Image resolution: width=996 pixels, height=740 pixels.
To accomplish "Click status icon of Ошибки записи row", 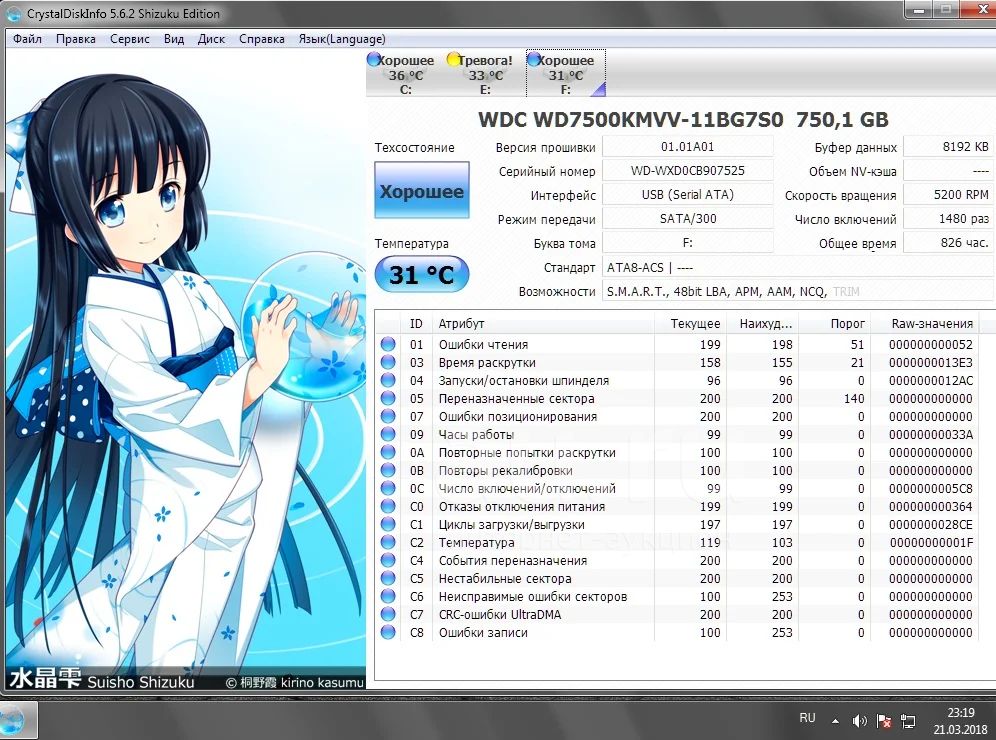I will pyautogui.click(x=388, y=632).
